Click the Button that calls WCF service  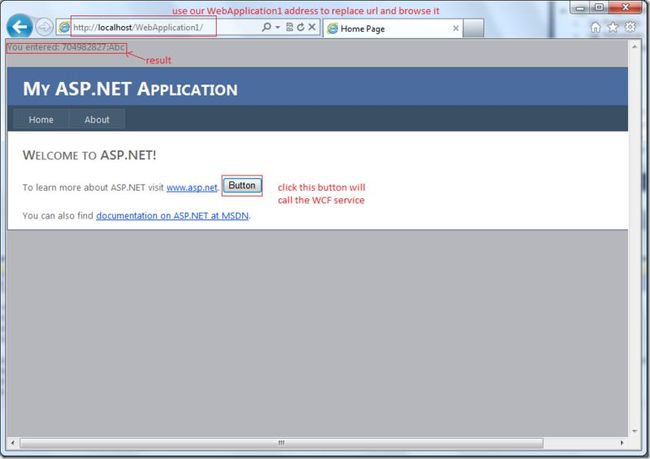(x=242, y=185)
